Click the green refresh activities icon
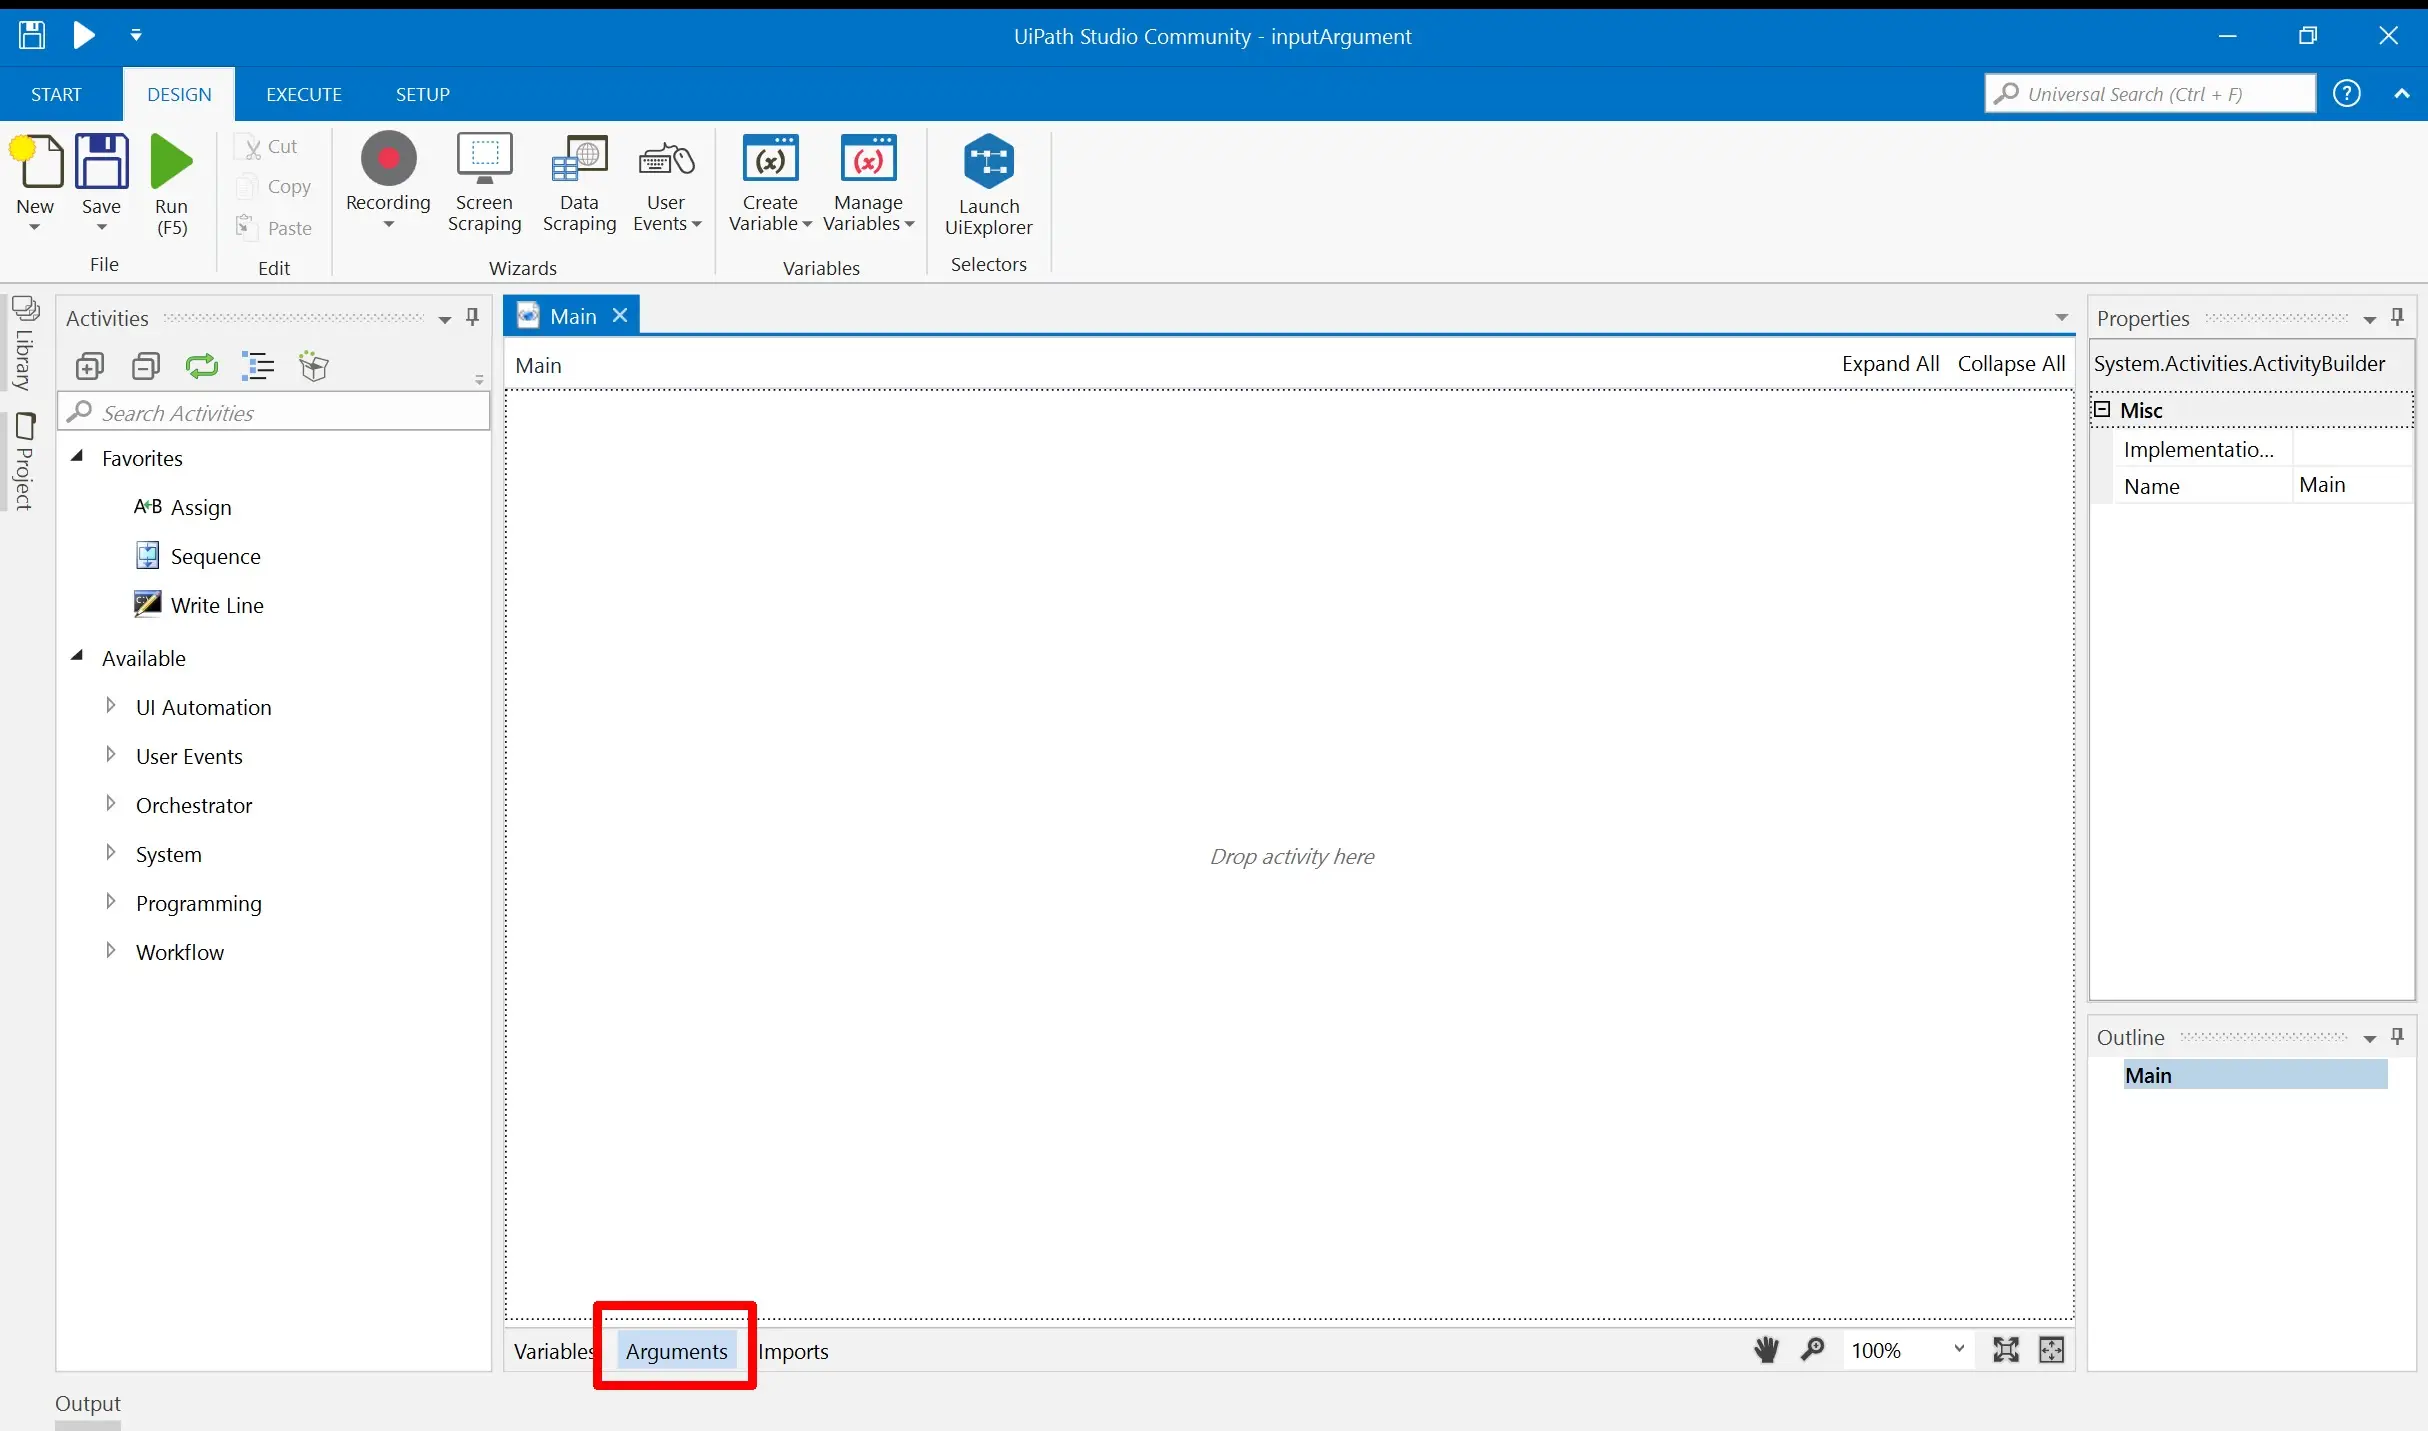 (x=202, y=367)
